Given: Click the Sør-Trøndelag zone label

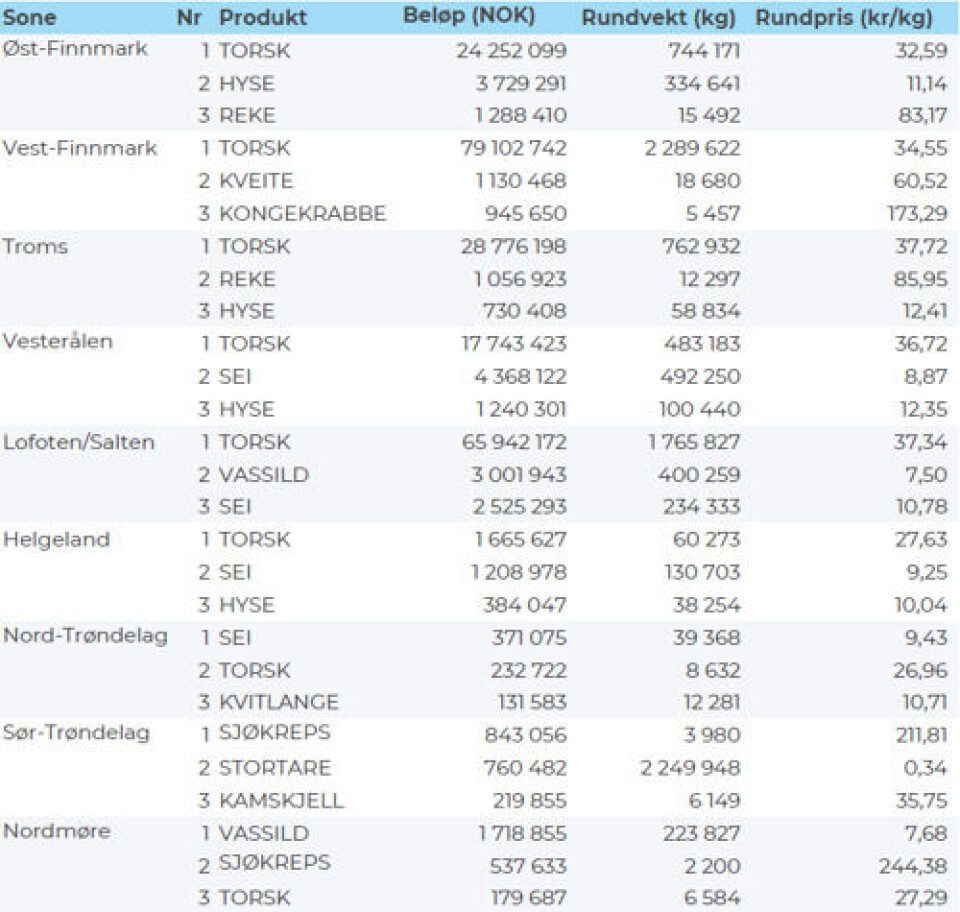Looking at the screenshot, I should (76, 734).
